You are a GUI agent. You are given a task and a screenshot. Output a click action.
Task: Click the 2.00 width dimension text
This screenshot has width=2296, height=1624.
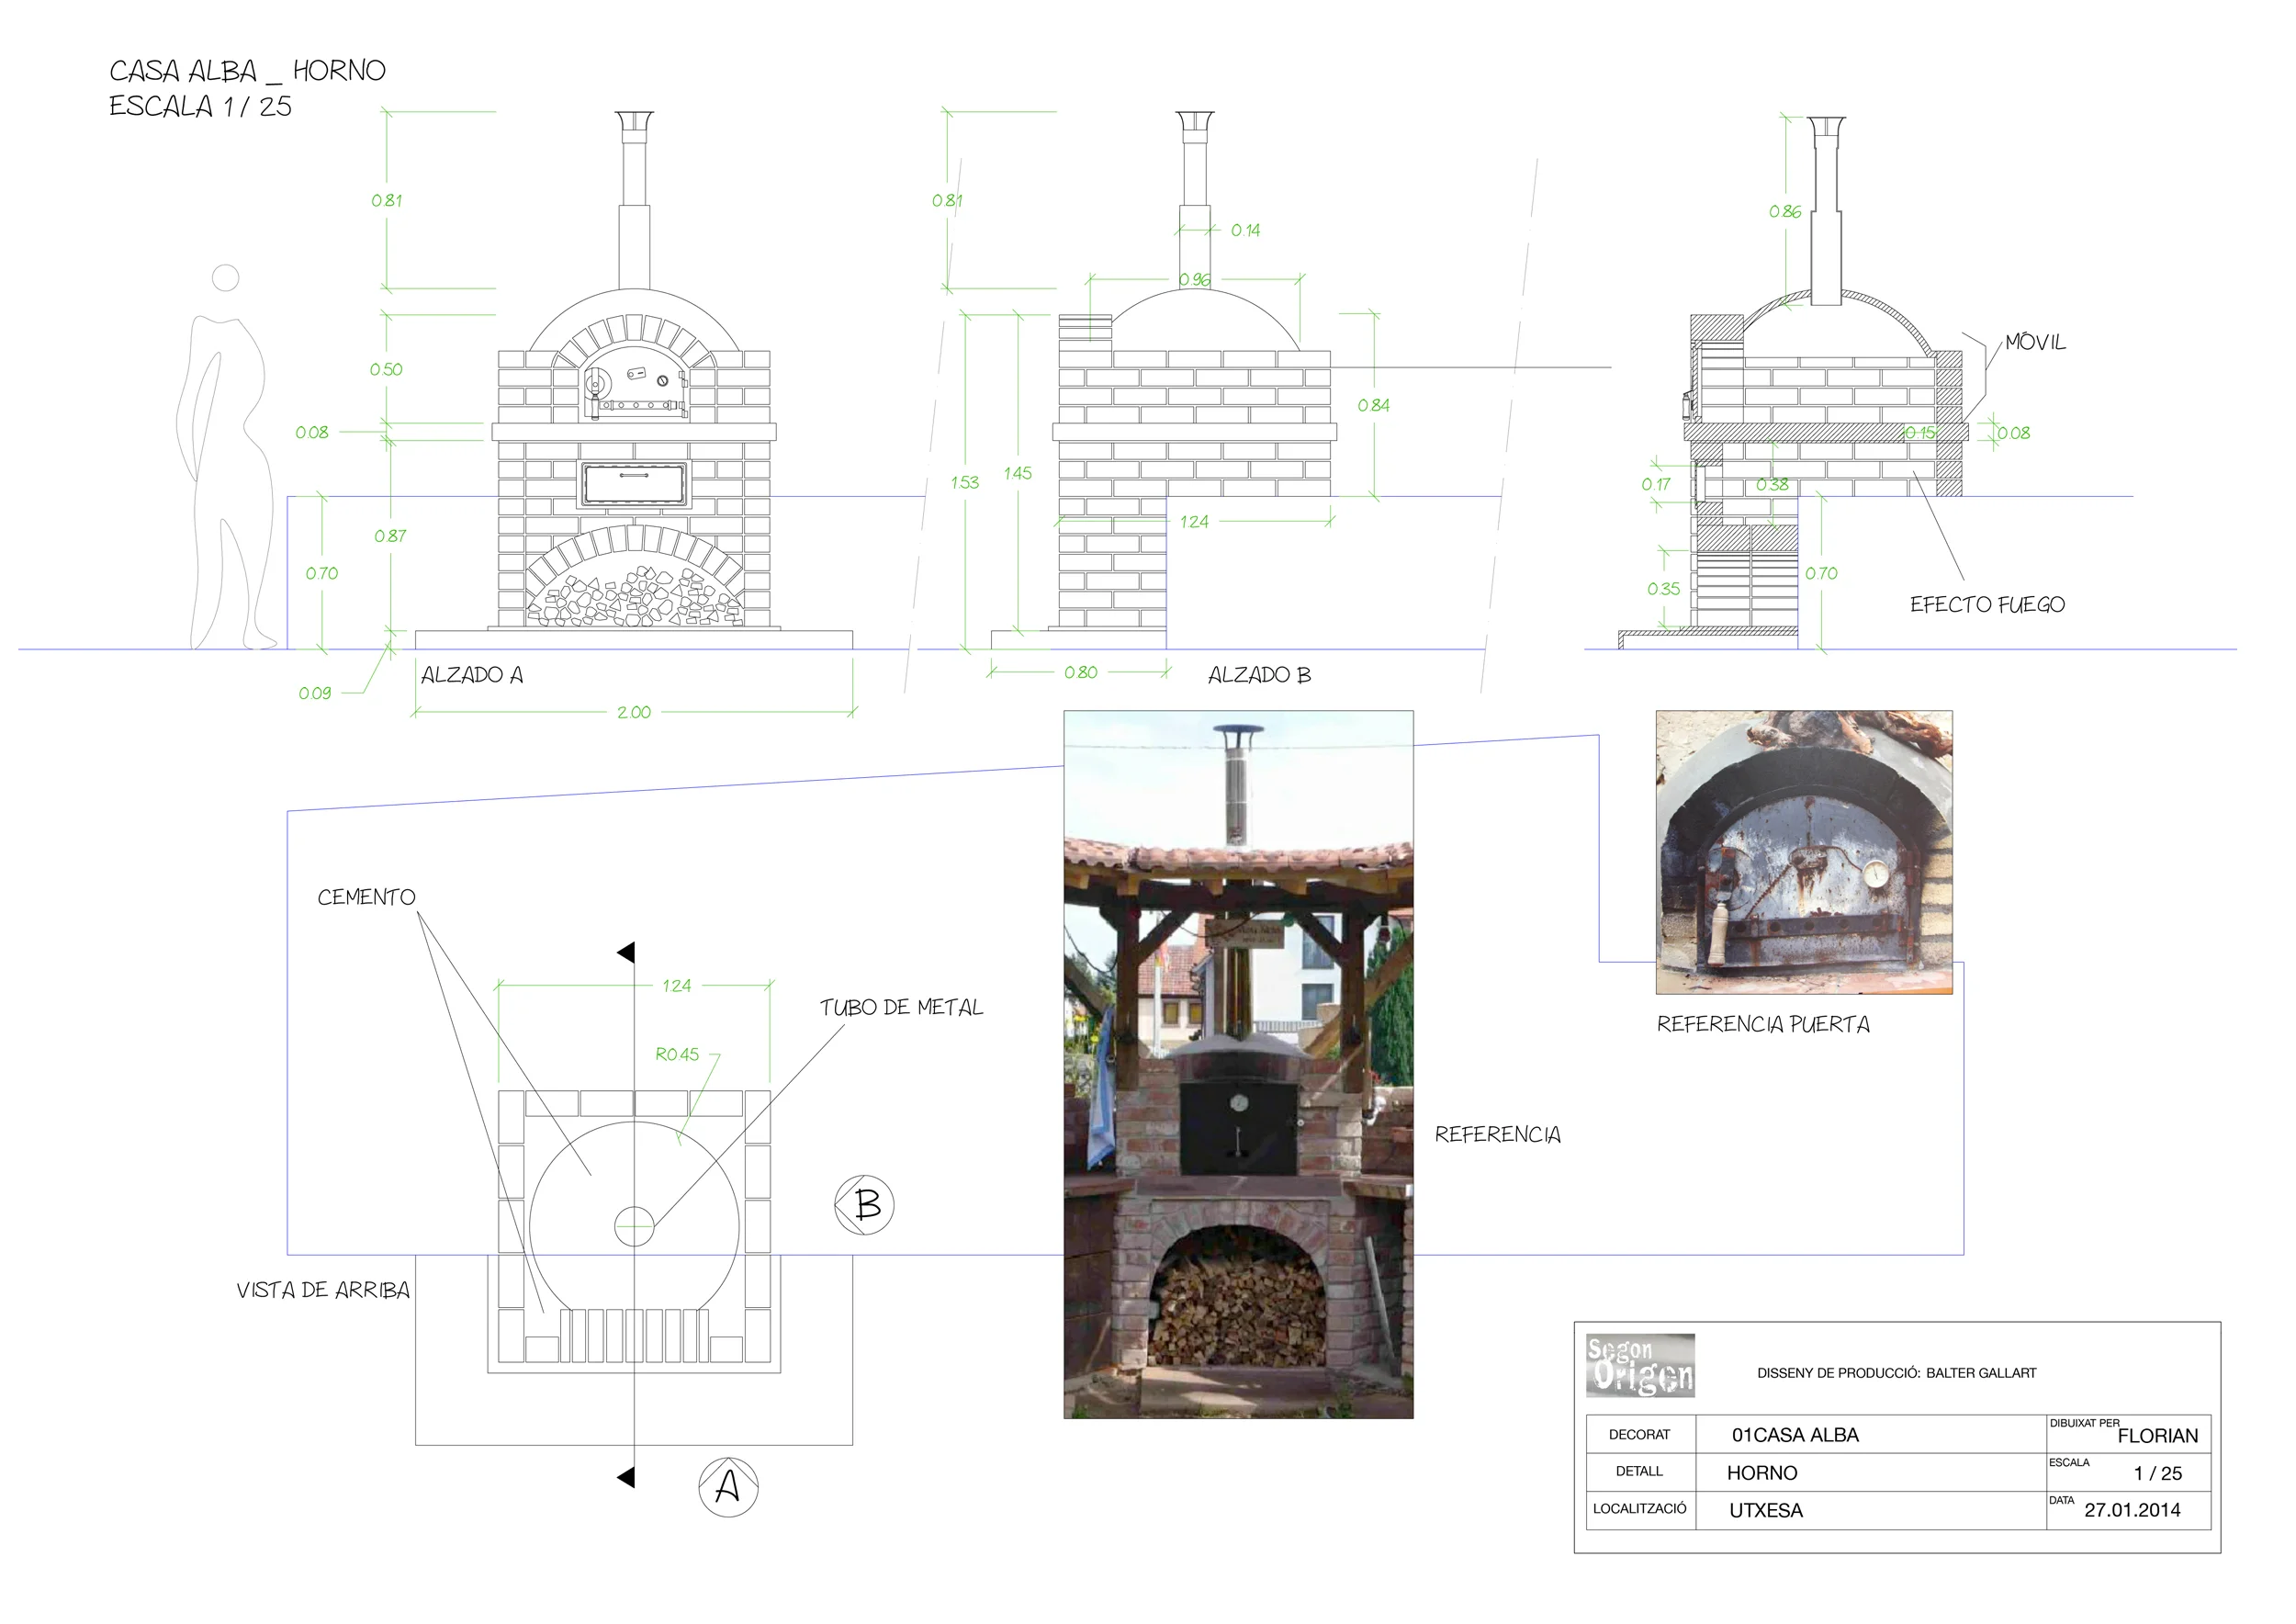(634, 712)
